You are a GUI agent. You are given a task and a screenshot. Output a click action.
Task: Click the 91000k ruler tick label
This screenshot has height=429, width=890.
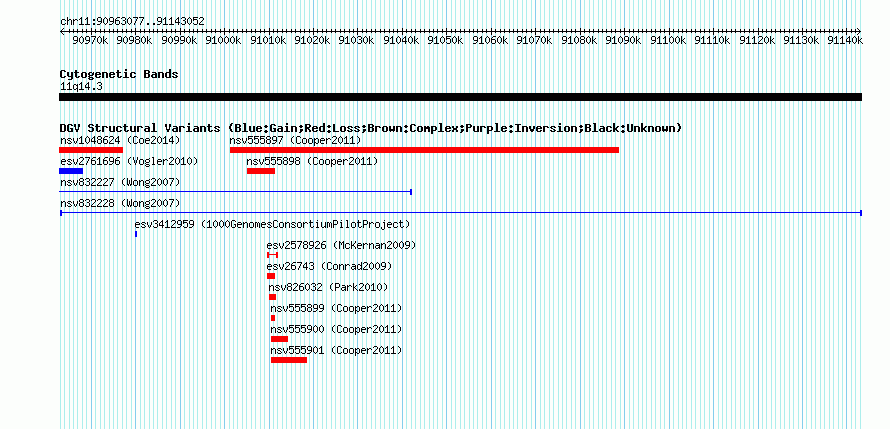click(x=223, y=40)
